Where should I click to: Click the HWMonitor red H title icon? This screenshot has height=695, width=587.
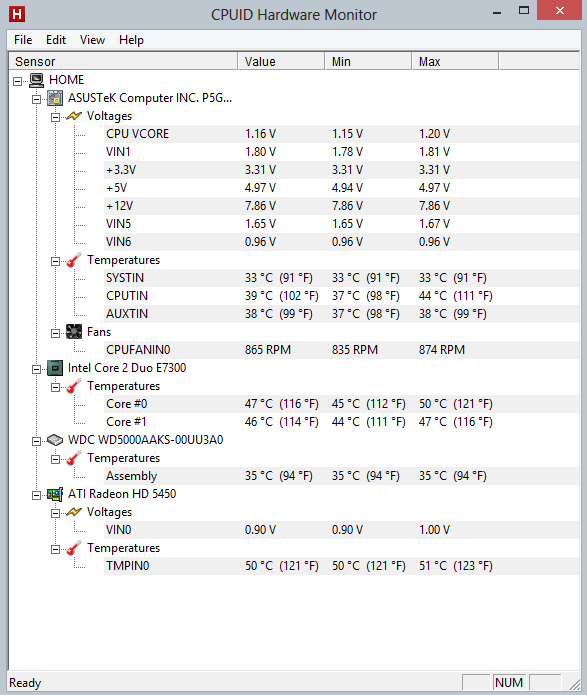click(17, 14)
